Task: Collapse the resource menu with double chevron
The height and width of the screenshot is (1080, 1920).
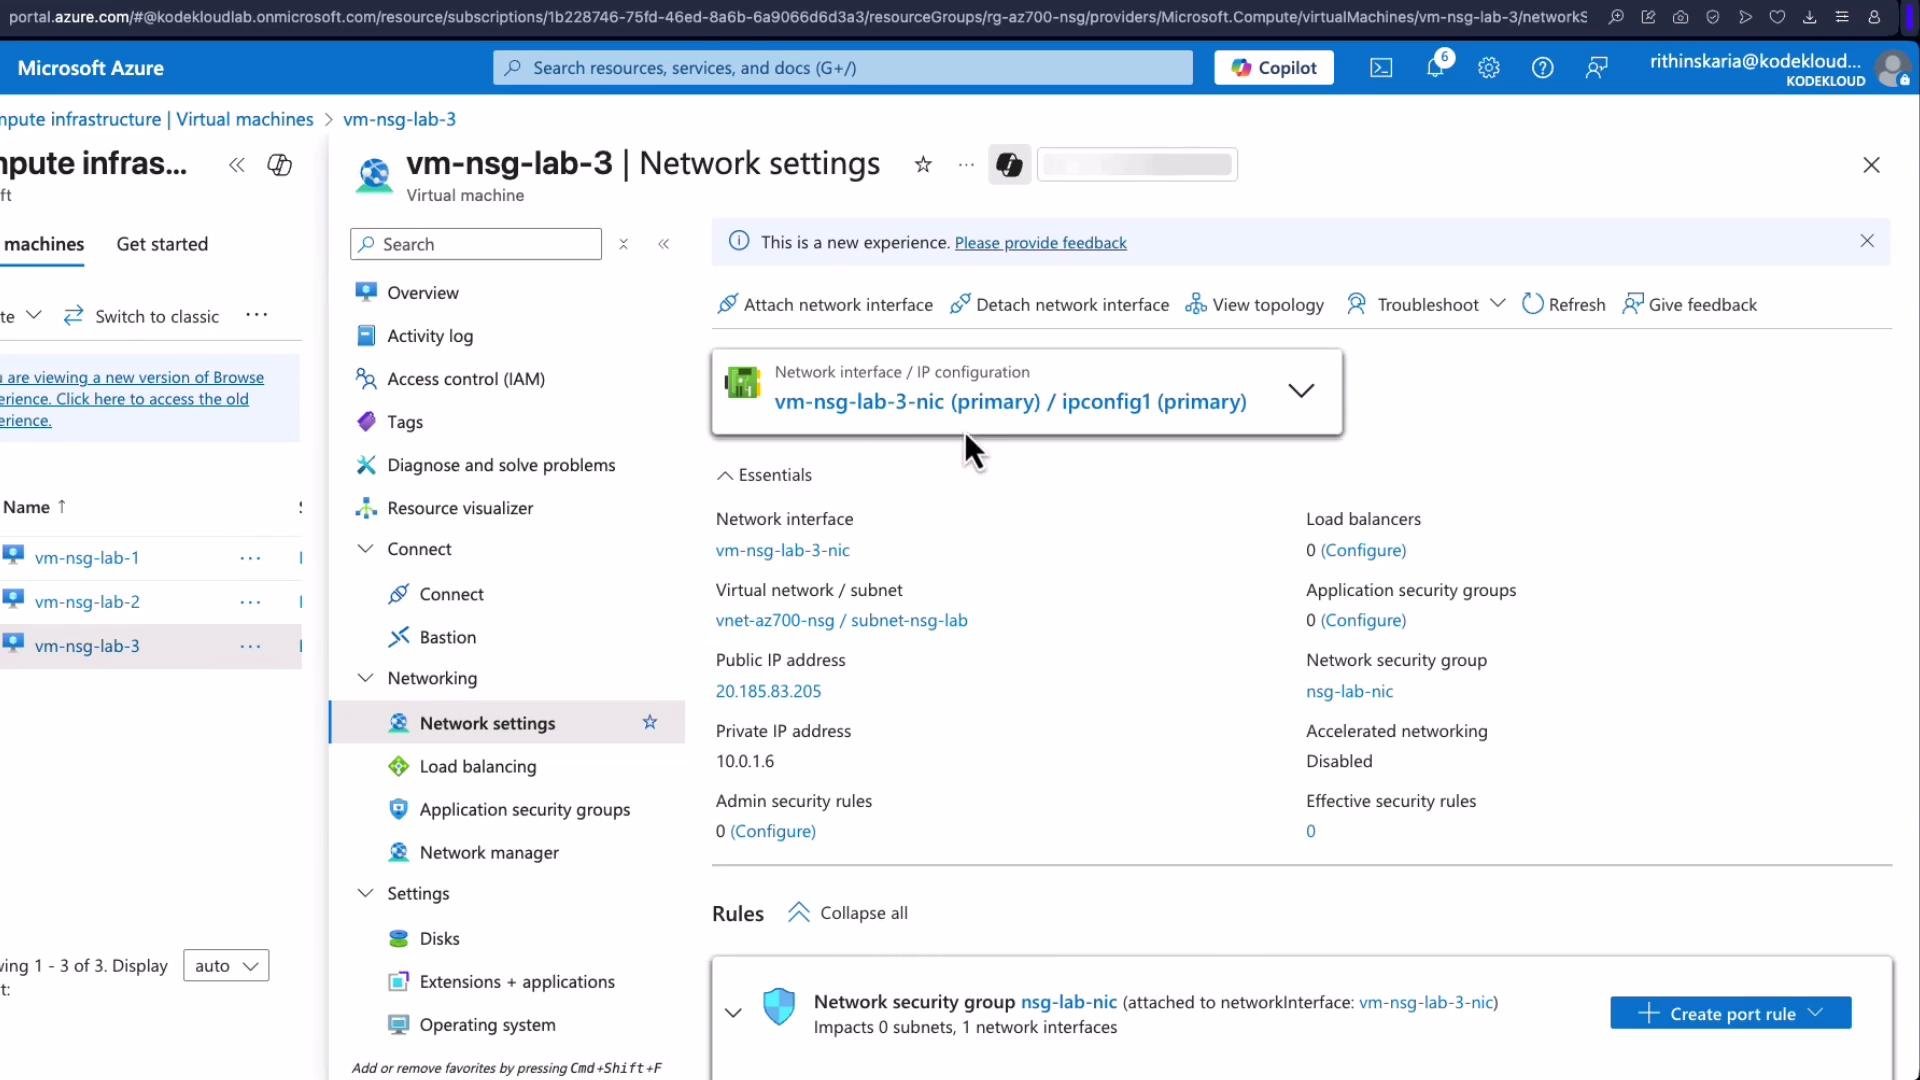Action: click(x=664, y=244)
